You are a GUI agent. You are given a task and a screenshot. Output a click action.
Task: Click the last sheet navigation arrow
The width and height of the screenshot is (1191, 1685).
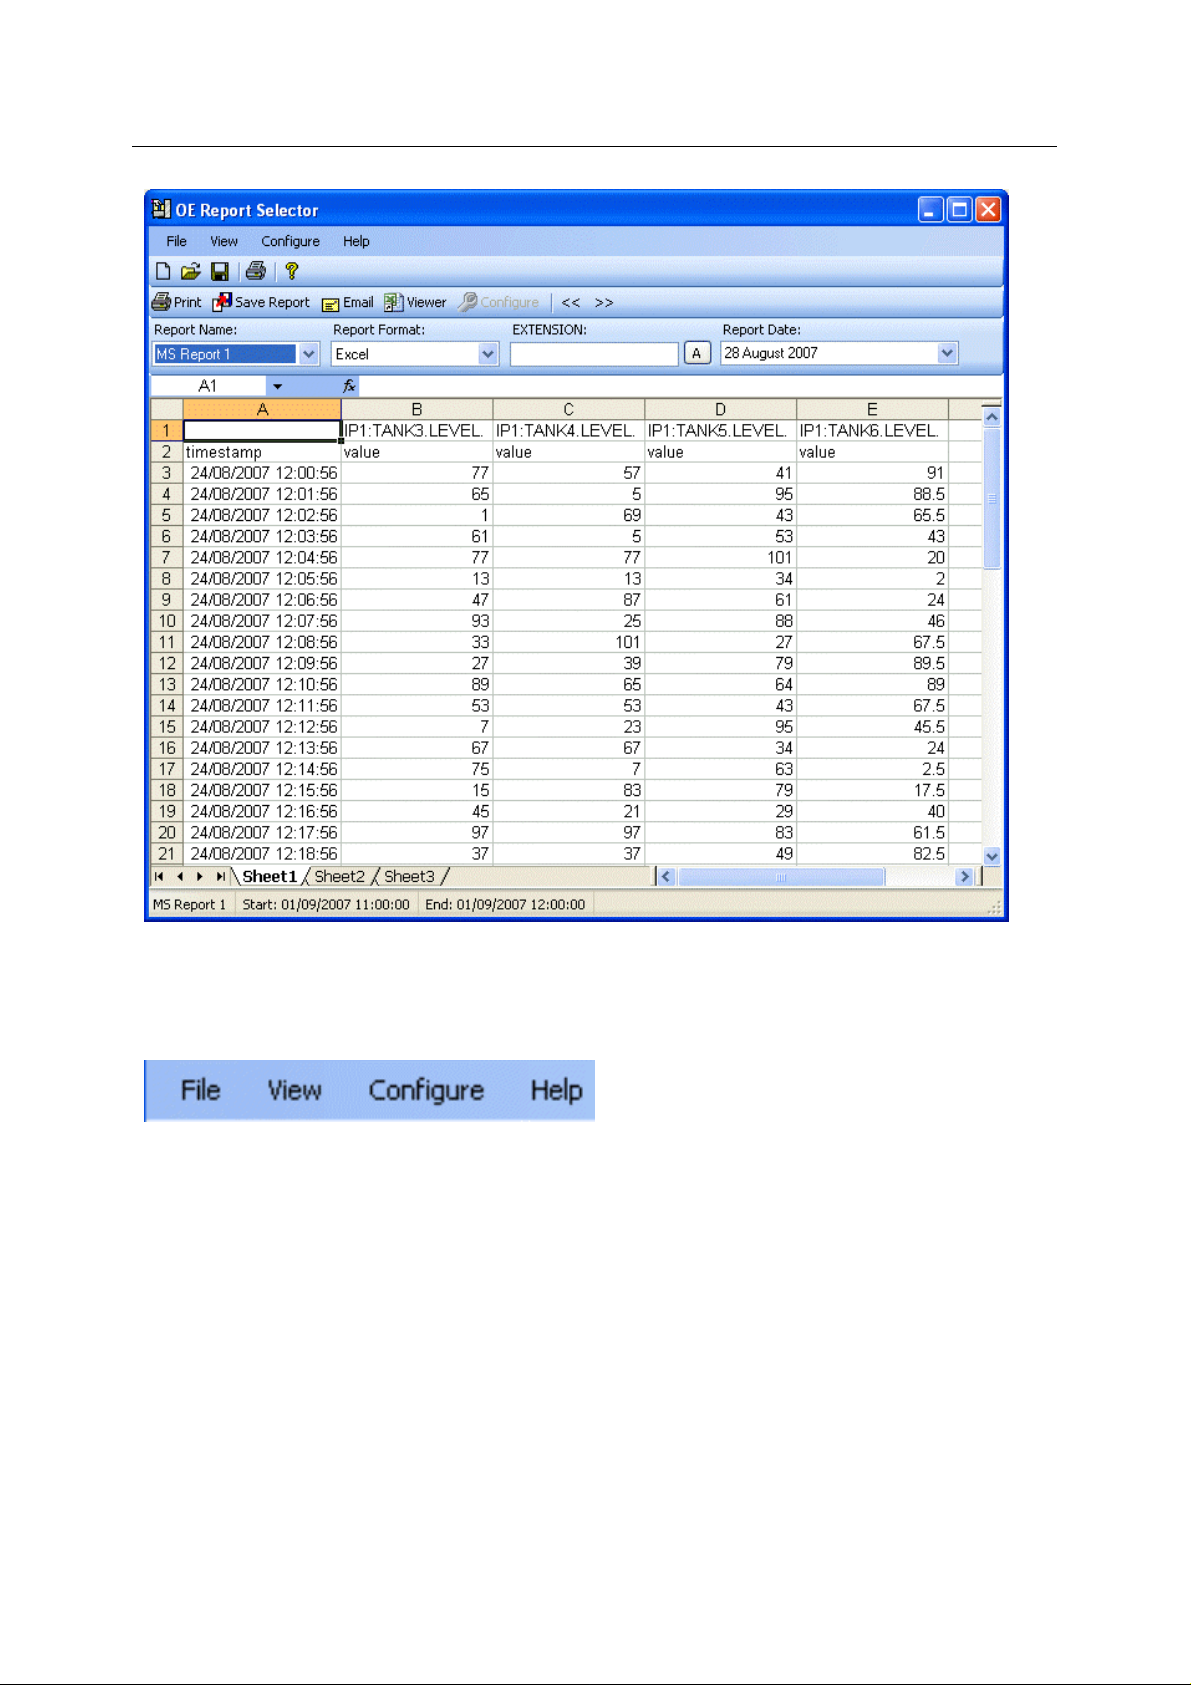pos(220,877)
